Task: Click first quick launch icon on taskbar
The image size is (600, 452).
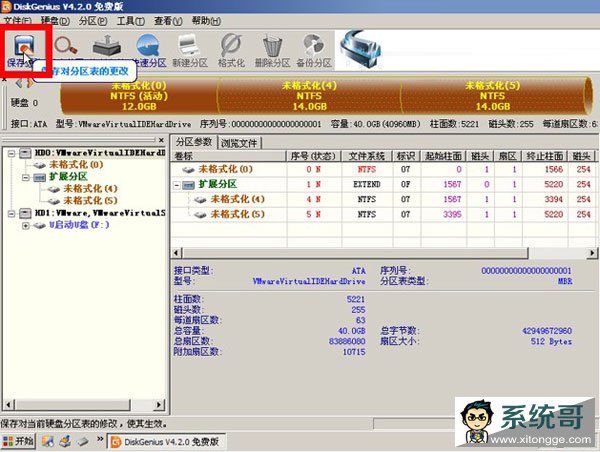Action: pos(47,441)
